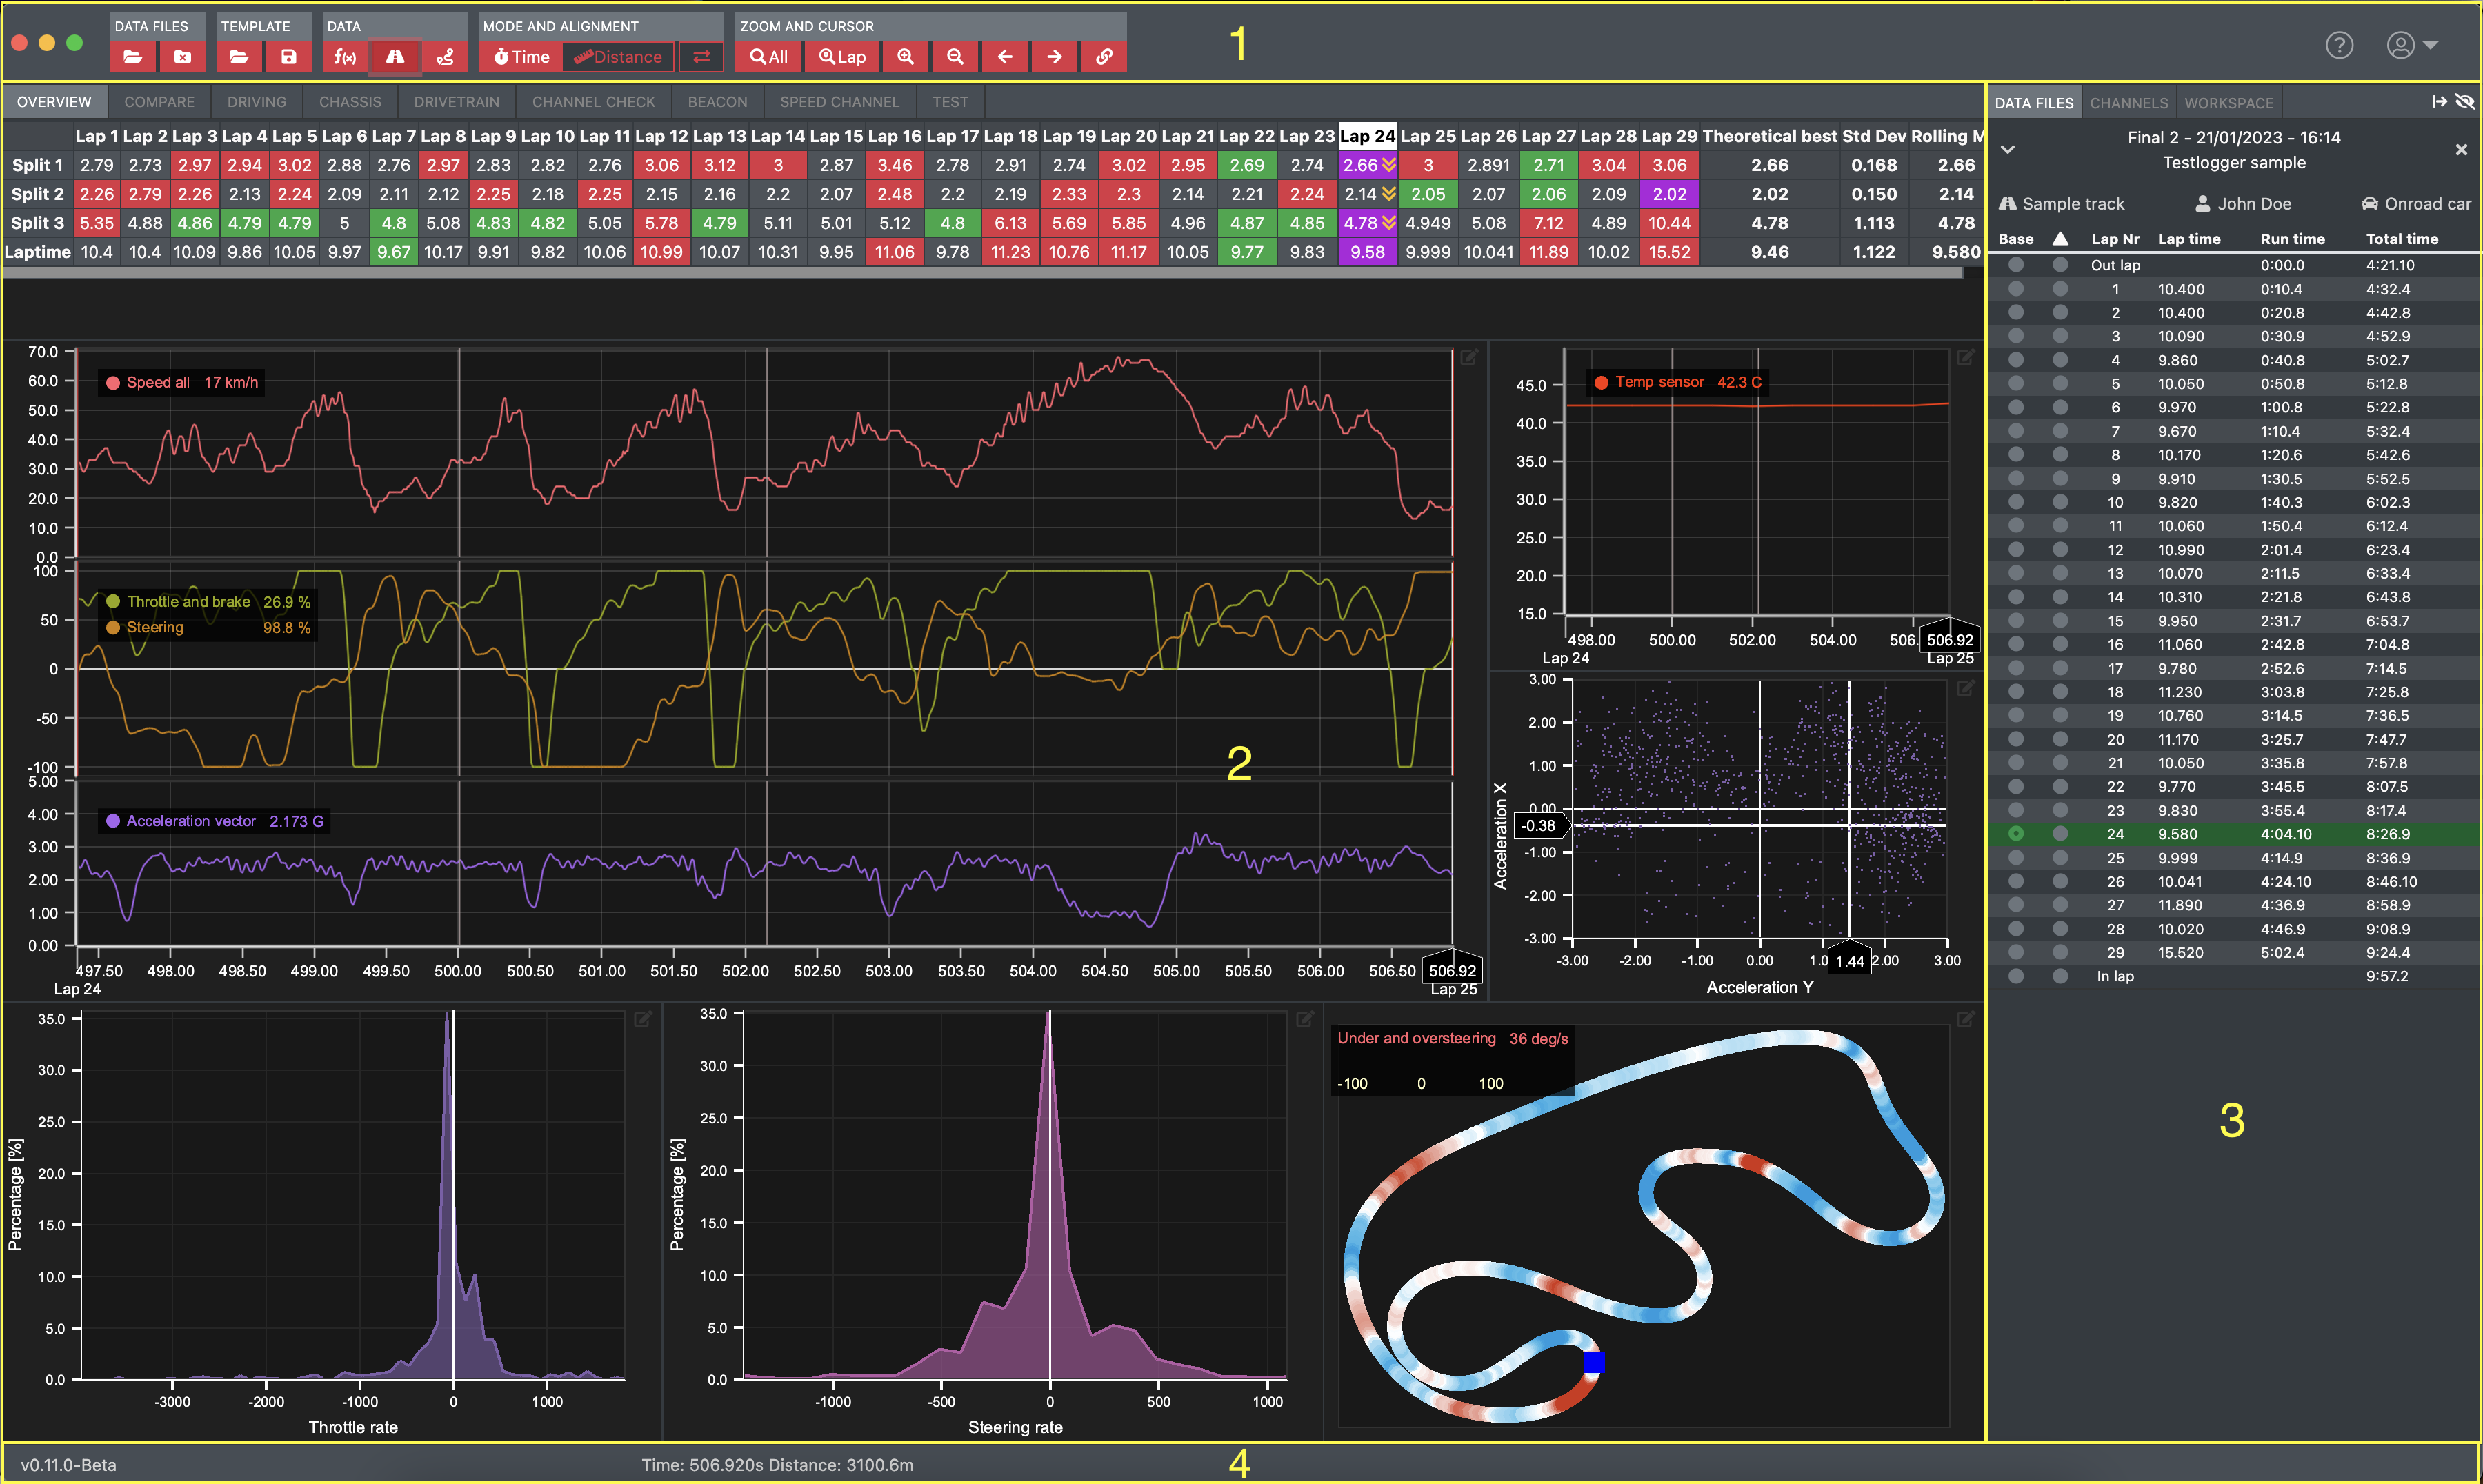Select lap 12 as base lap
Image resolution: width=2483 pixels, height=1484 pixels.
pos(2015,550)
